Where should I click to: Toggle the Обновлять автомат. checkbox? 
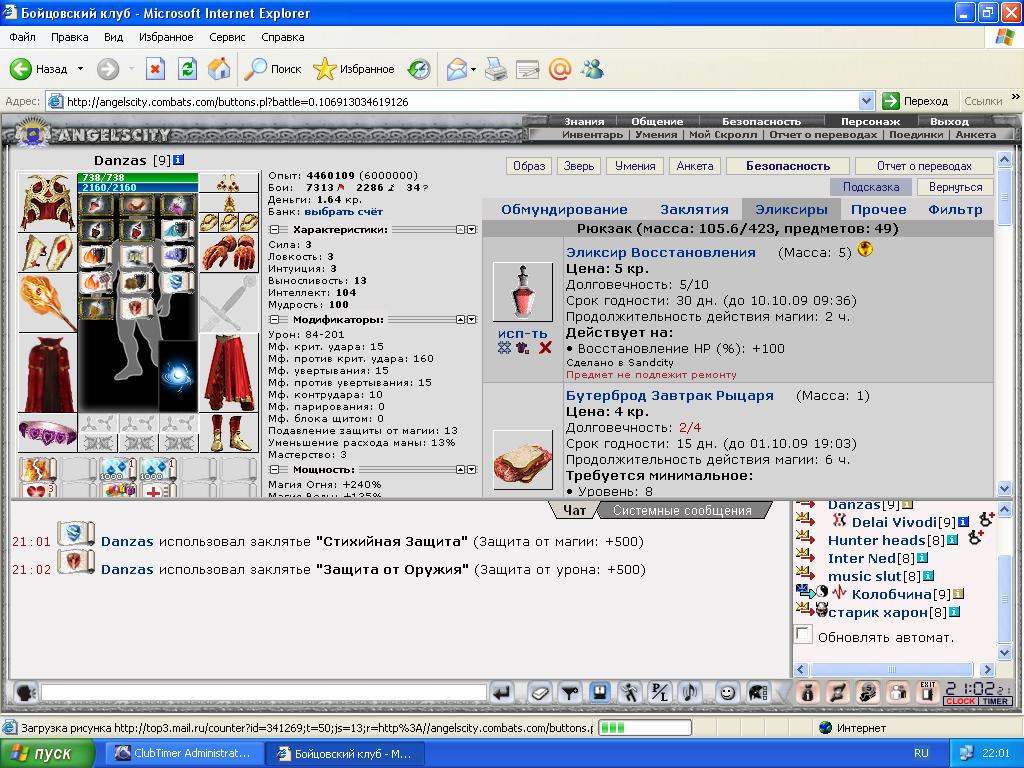(x=803, y=635)
